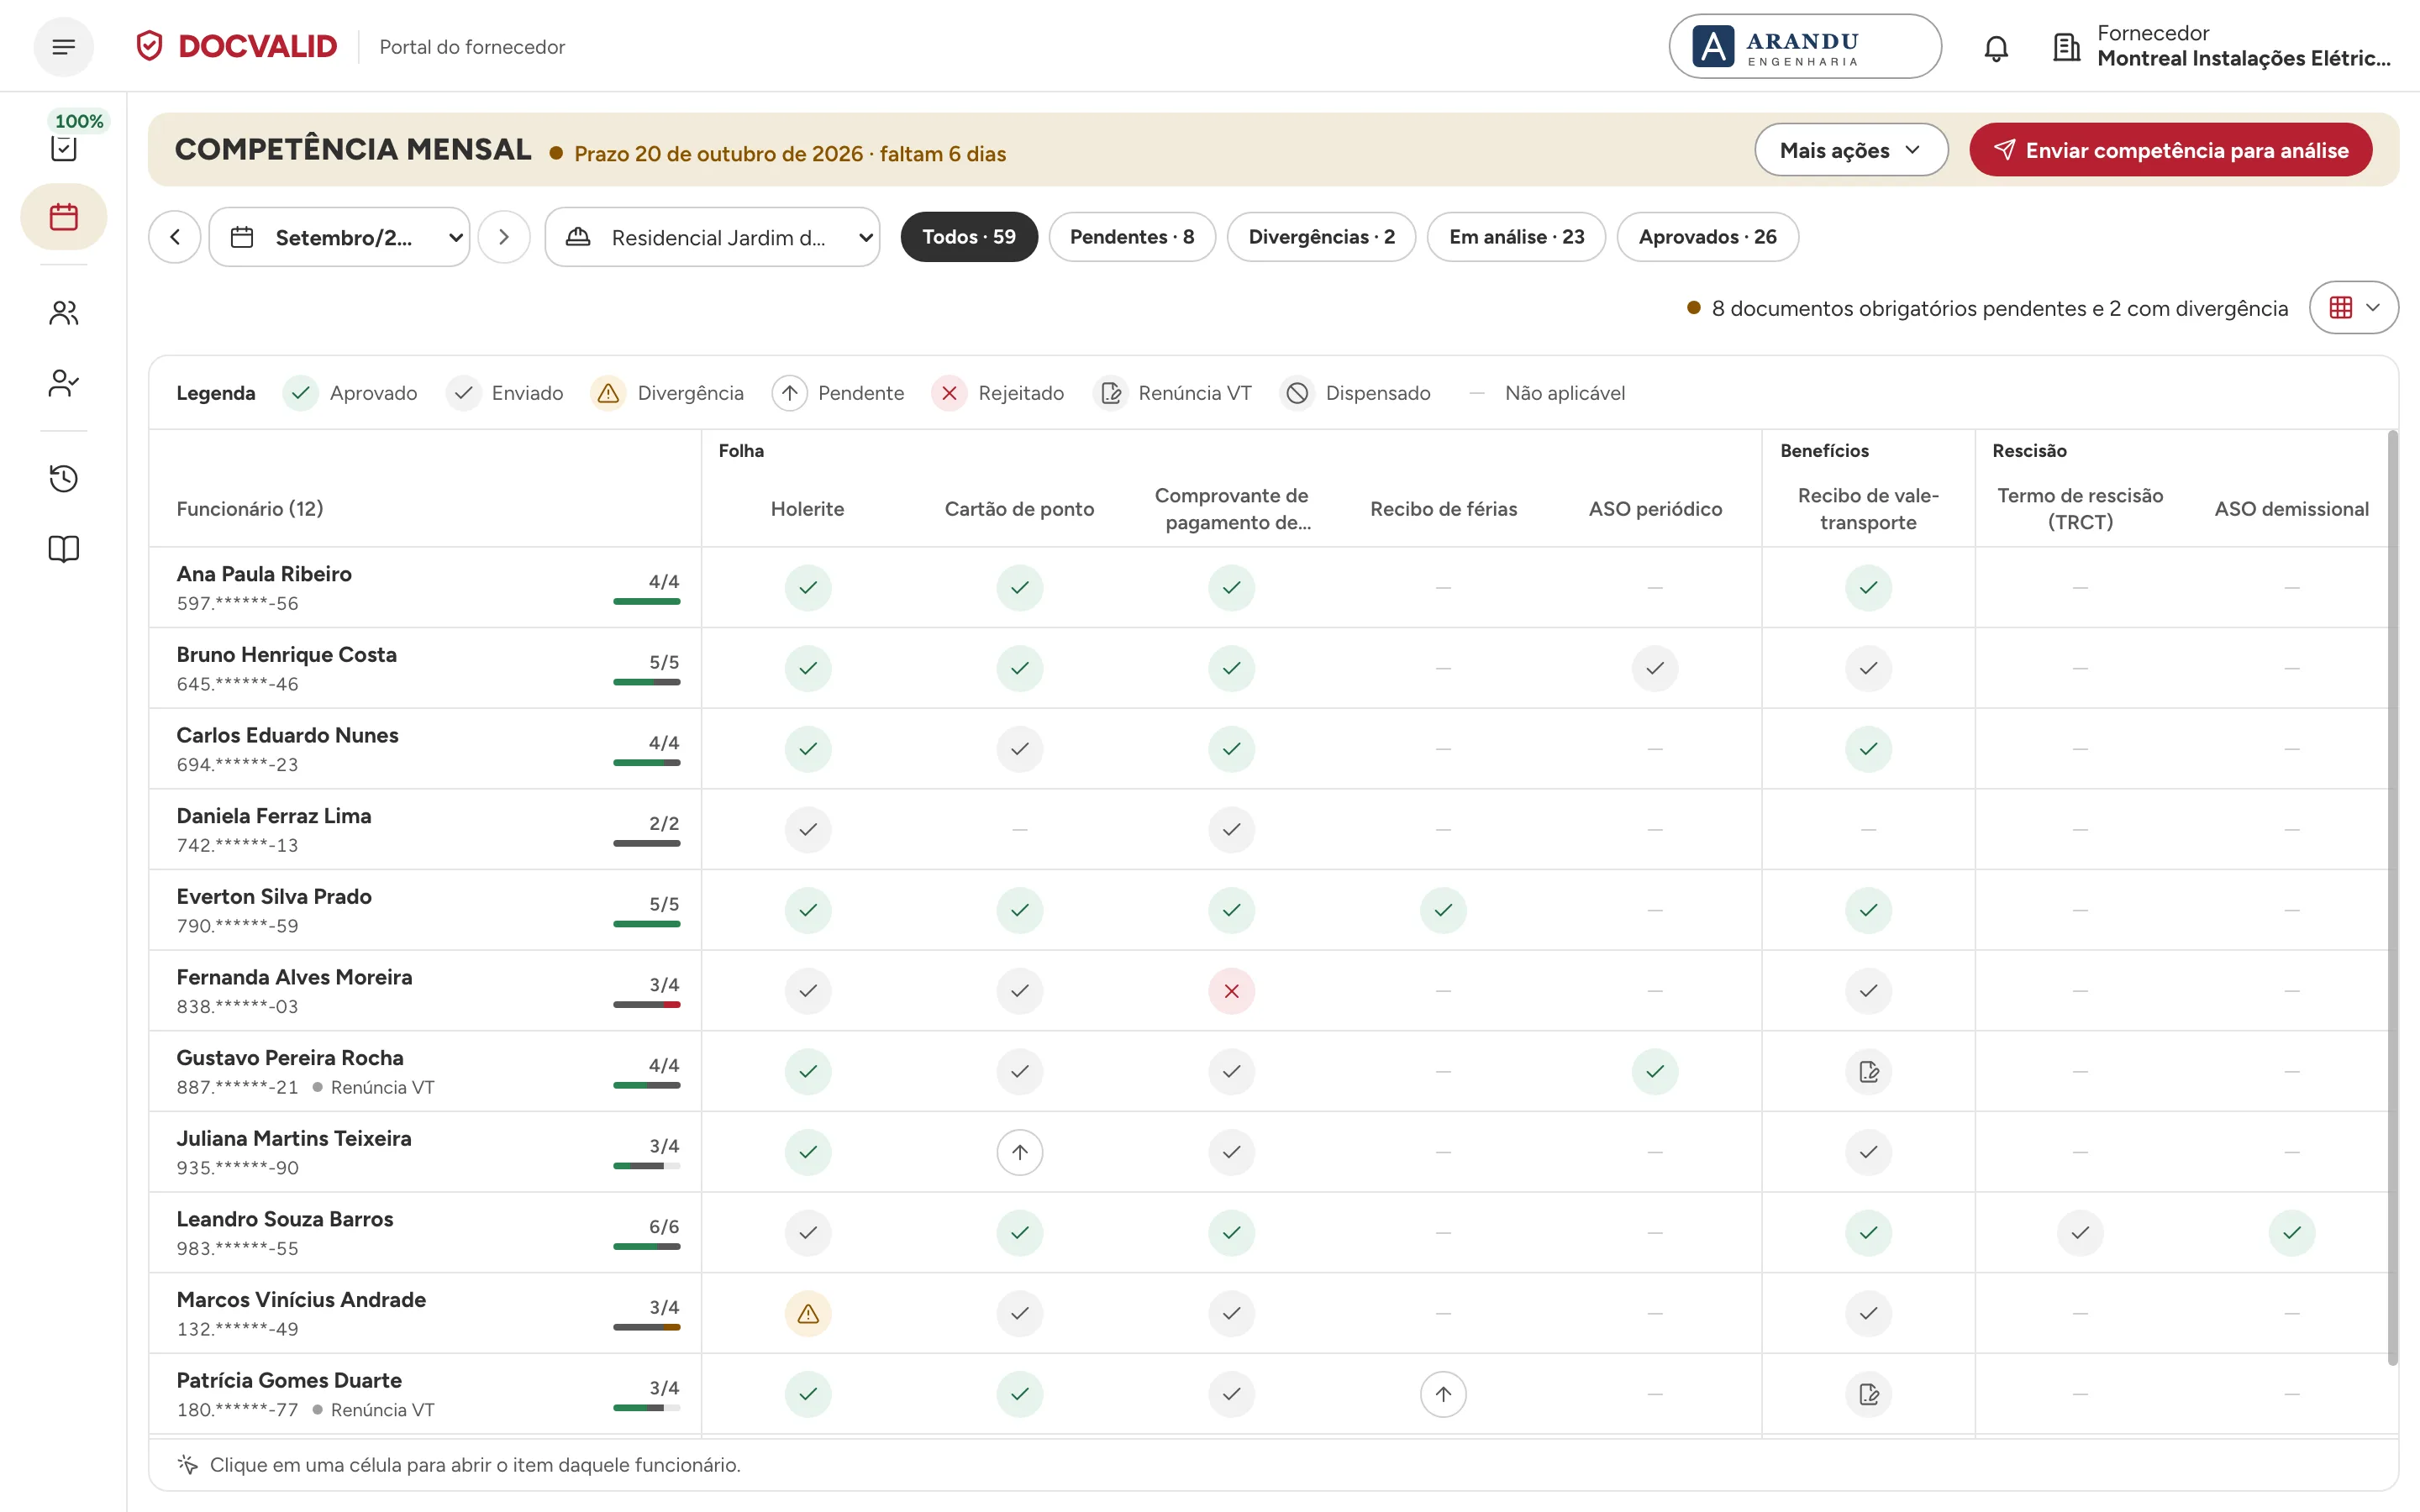
Task: Open the history clock icon in the sidebar
Action: tap(64, 478)
